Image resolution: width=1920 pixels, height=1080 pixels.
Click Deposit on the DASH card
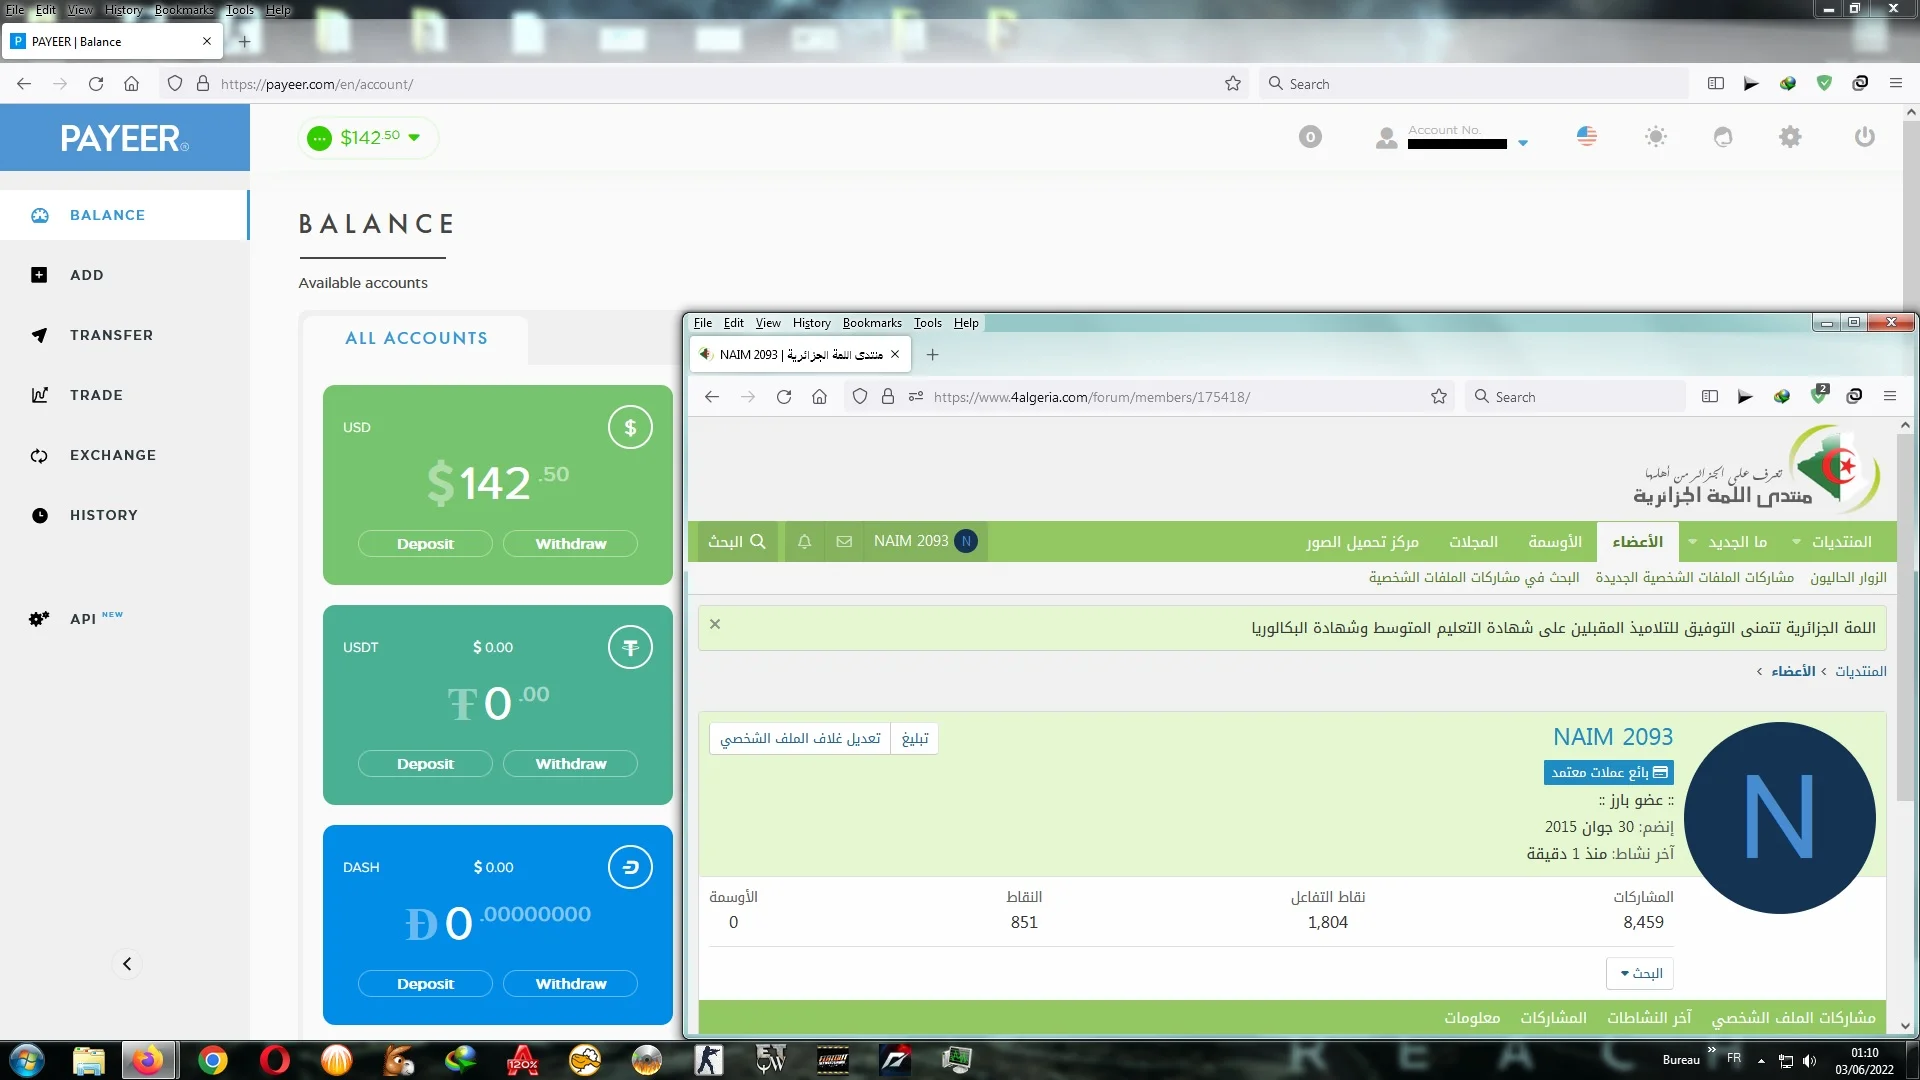coord(425,984)
